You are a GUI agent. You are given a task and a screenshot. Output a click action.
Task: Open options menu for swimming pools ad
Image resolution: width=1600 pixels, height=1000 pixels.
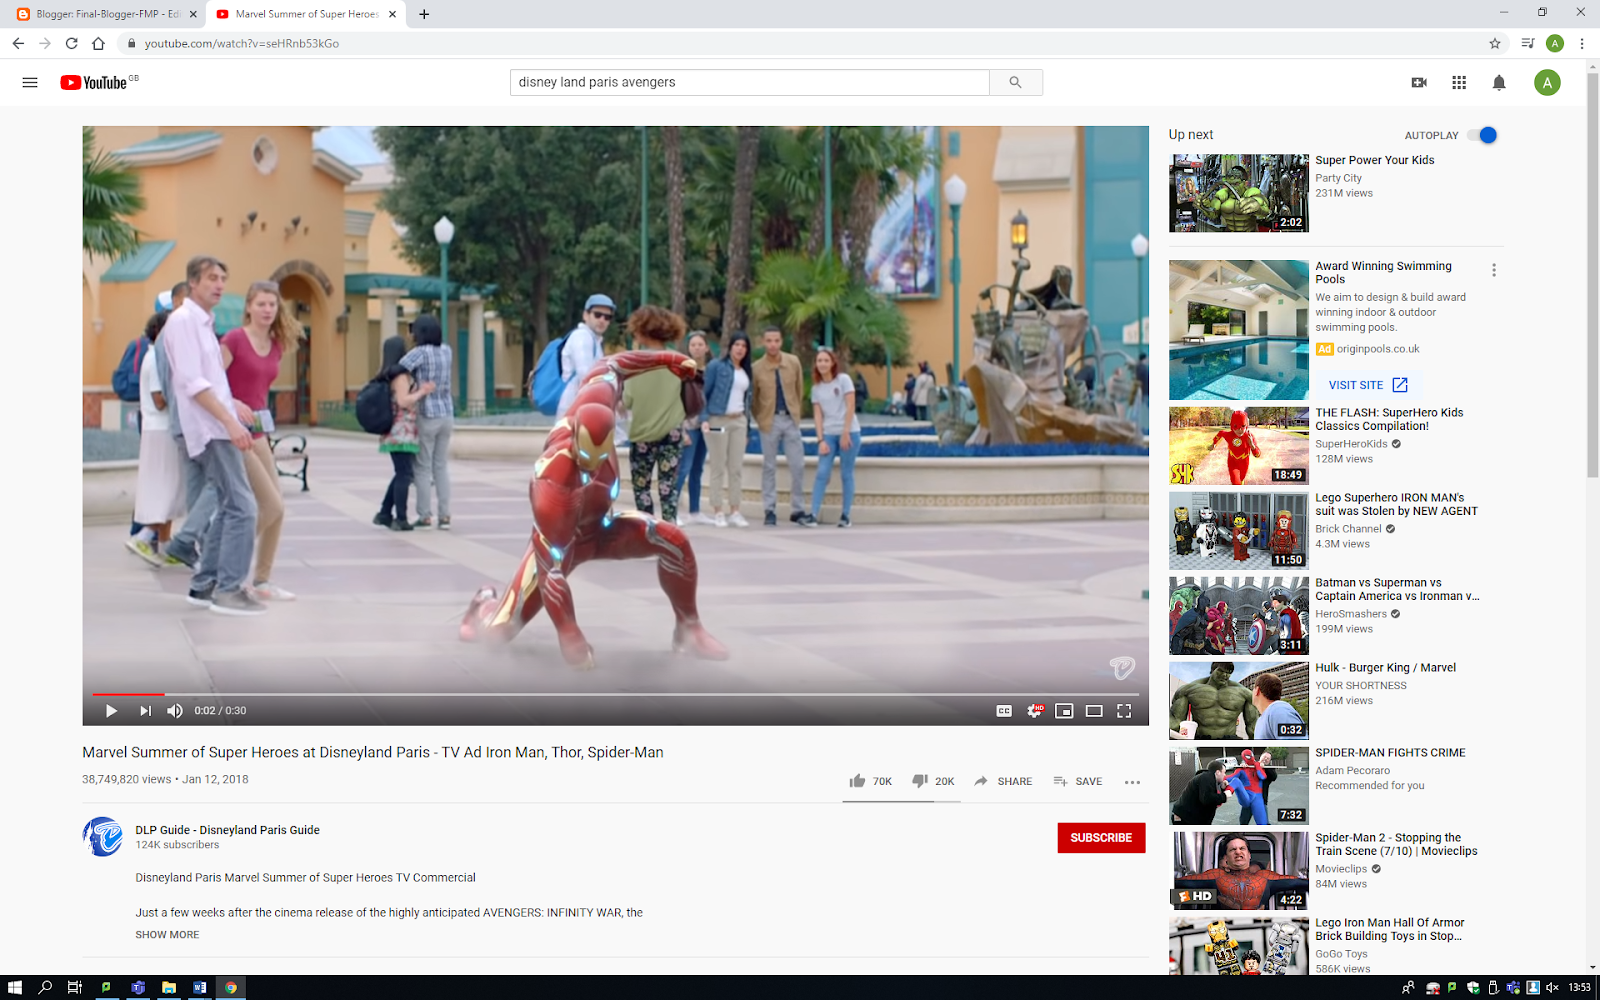pos(1494,270)
